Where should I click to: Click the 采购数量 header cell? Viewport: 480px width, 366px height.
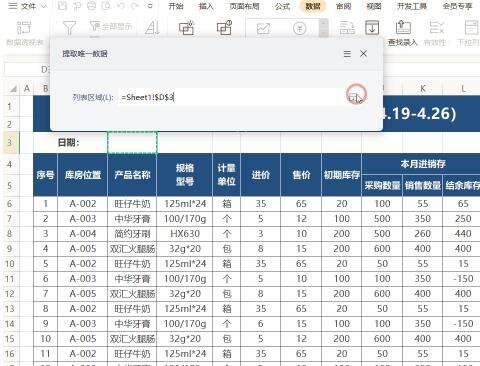[x=382, y=185]
